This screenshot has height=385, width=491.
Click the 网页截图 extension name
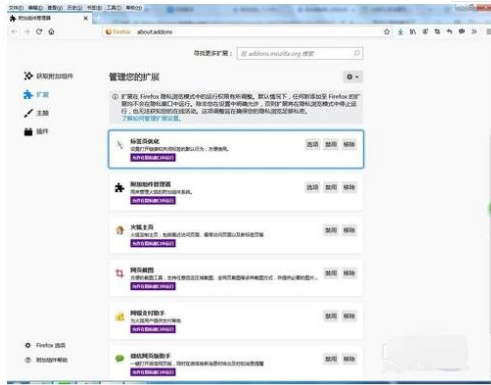142,270
